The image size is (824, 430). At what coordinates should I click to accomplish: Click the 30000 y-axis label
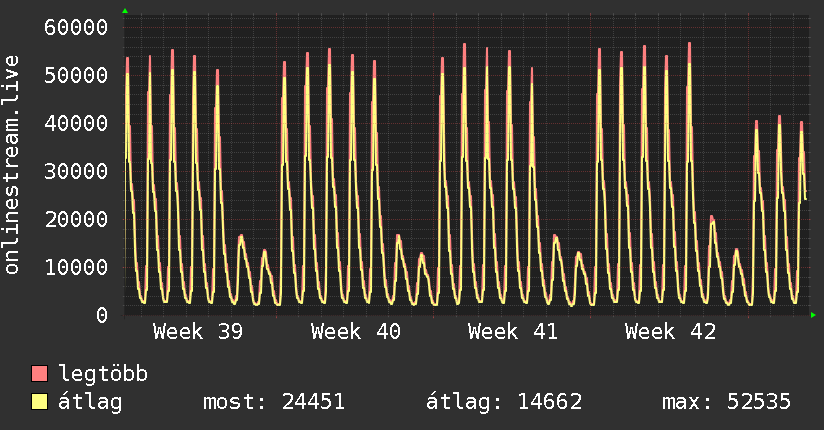(x=76, y=171)
